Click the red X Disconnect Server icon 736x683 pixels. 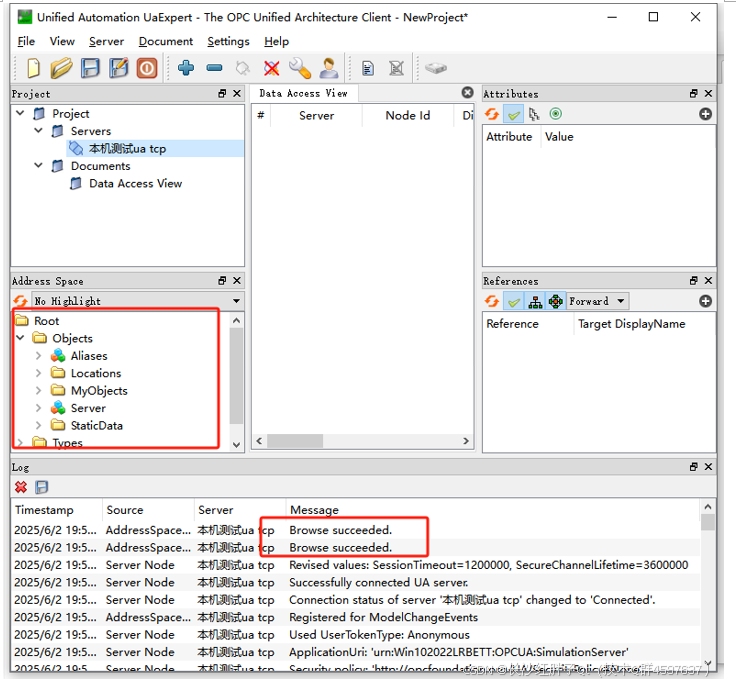(x=271, y=68)
